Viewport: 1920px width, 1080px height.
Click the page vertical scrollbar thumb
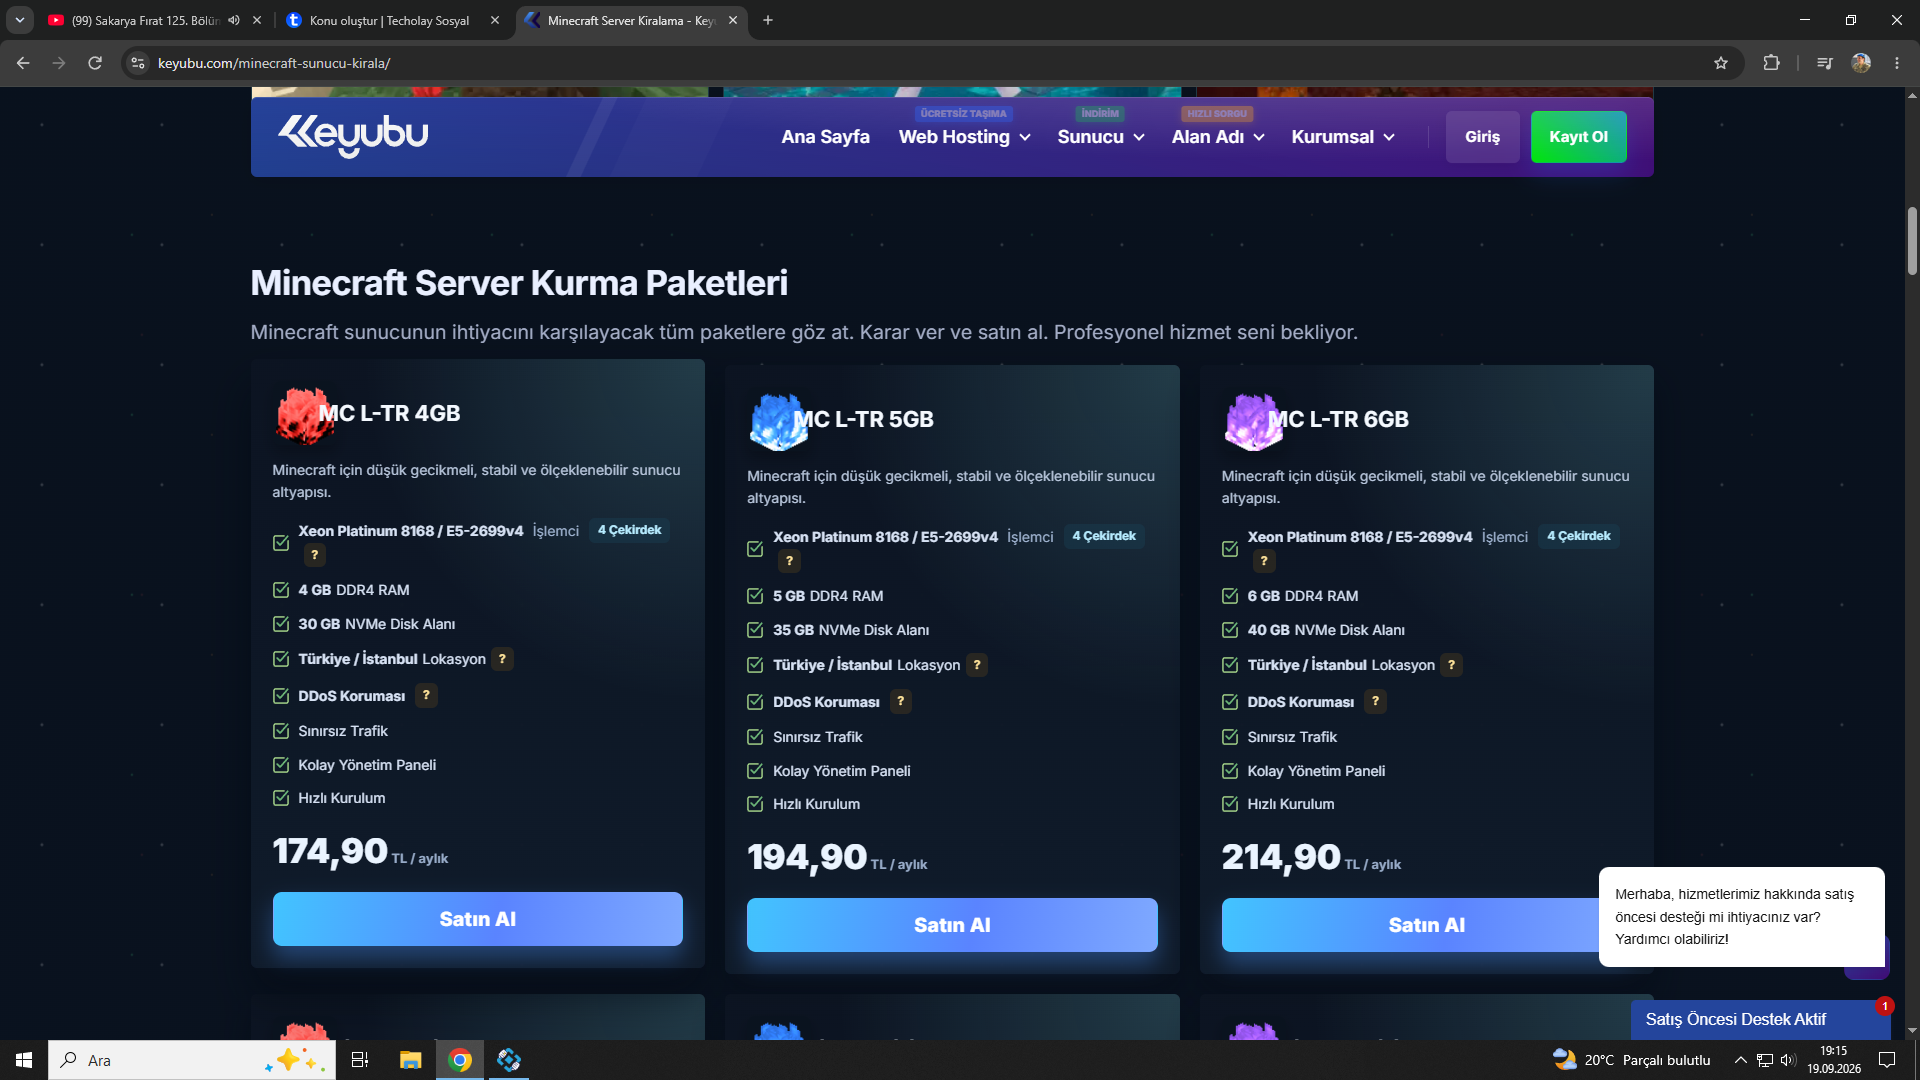(1912, 240)
